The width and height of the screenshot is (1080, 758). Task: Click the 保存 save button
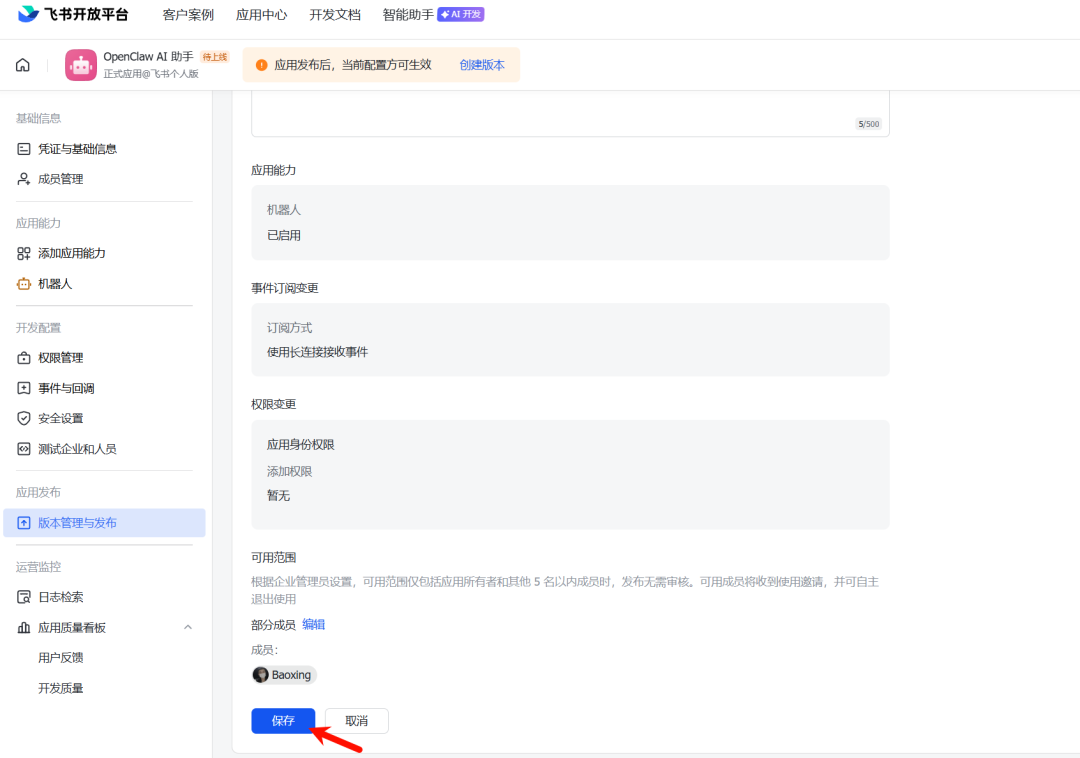click(283, 720)
